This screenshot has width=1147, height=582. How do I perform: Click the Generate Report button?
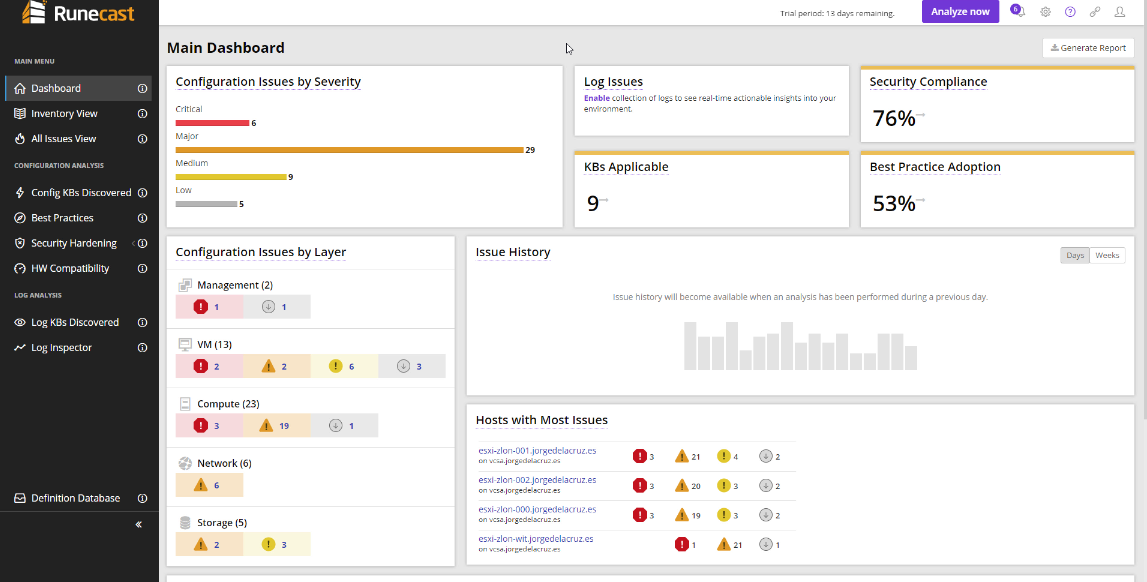(x=1088, y=48)
